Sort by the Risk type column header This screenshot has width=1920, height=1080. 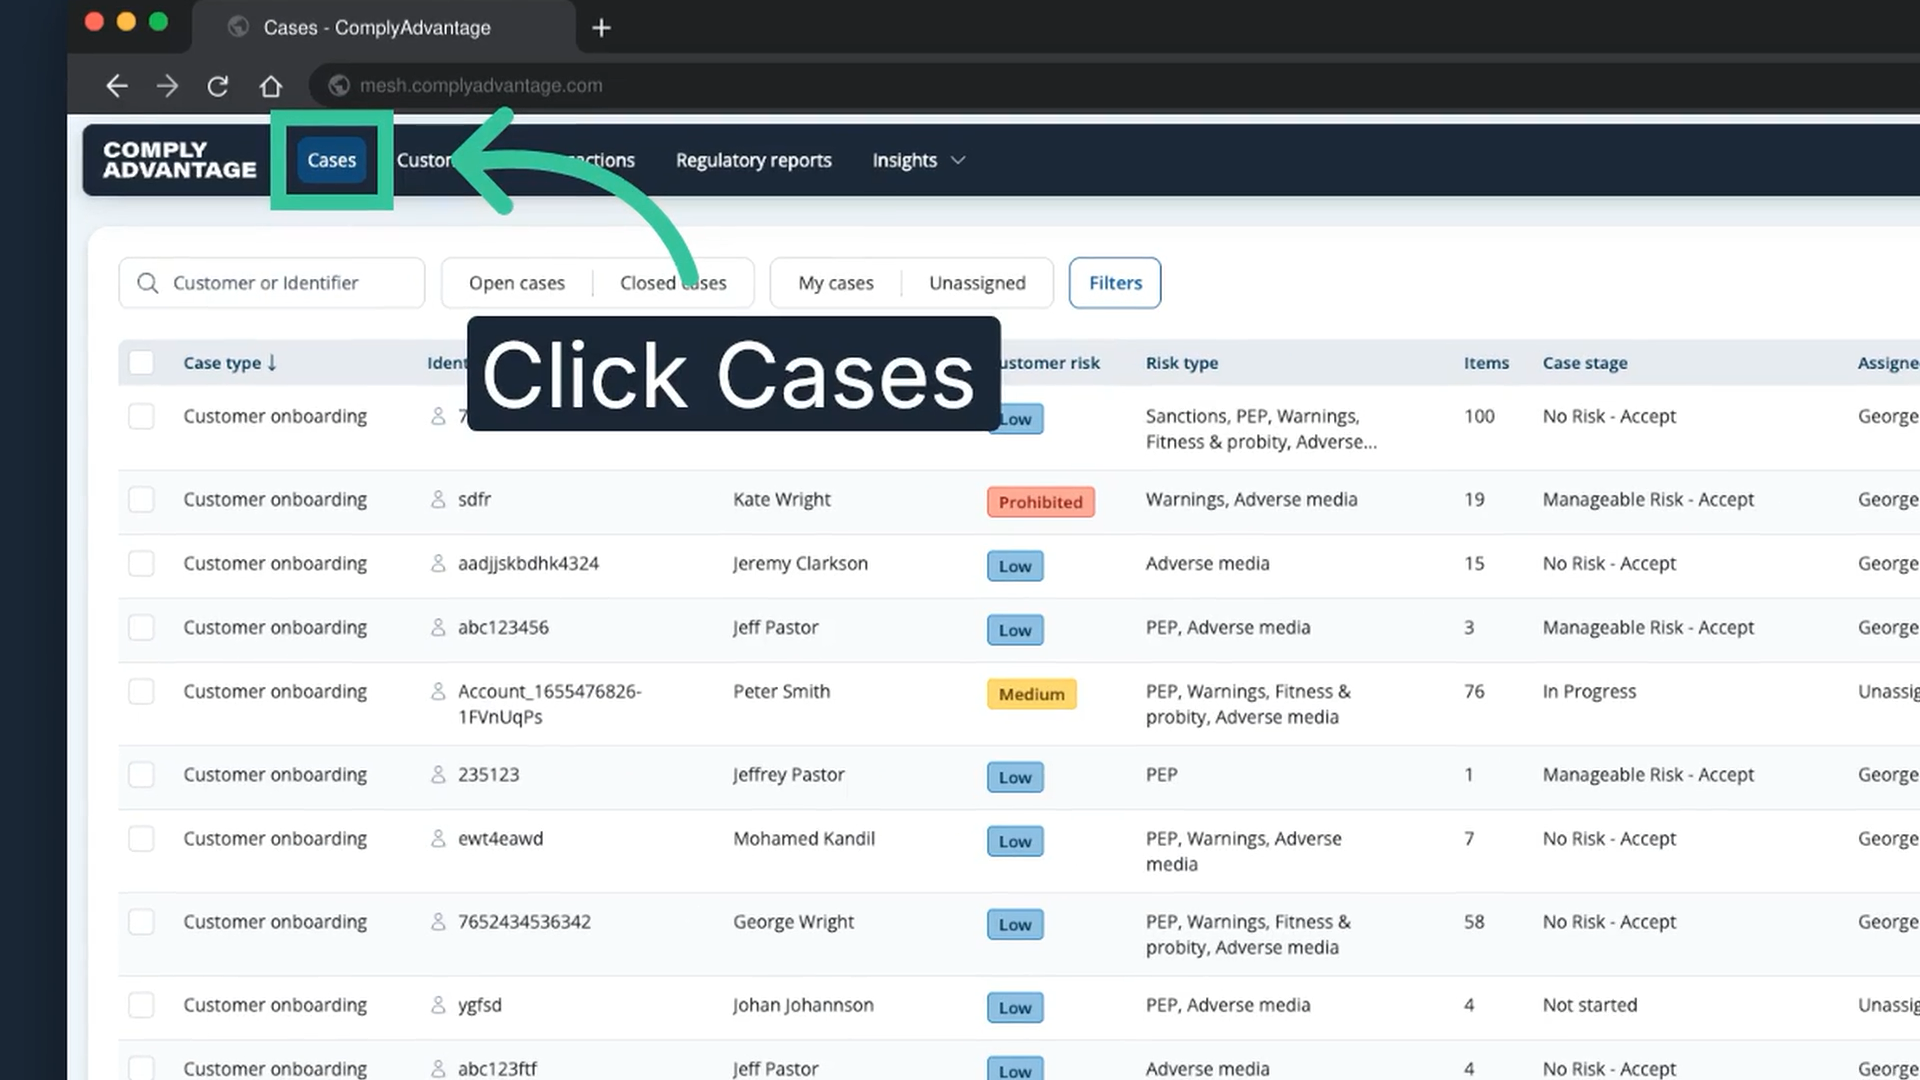[x=1182, y=363]
